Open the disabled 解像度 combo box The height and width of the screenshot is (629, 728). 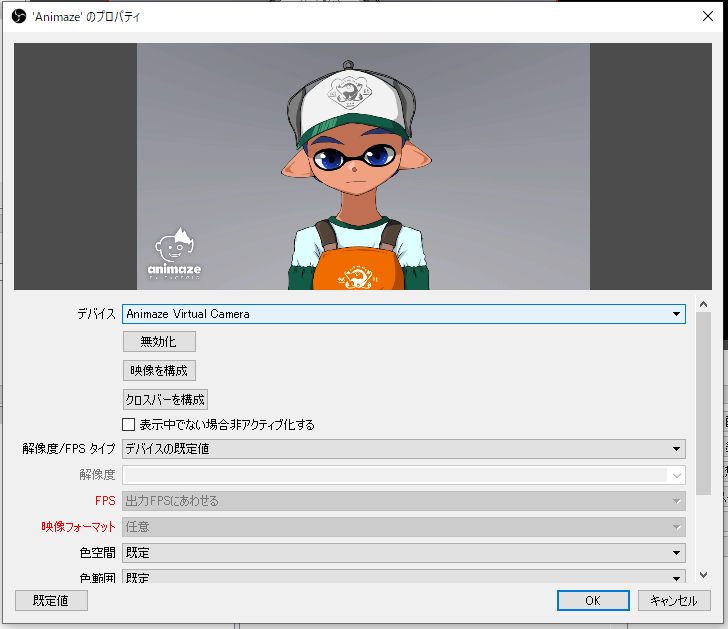pyautogui.click(x=403, y=475)
